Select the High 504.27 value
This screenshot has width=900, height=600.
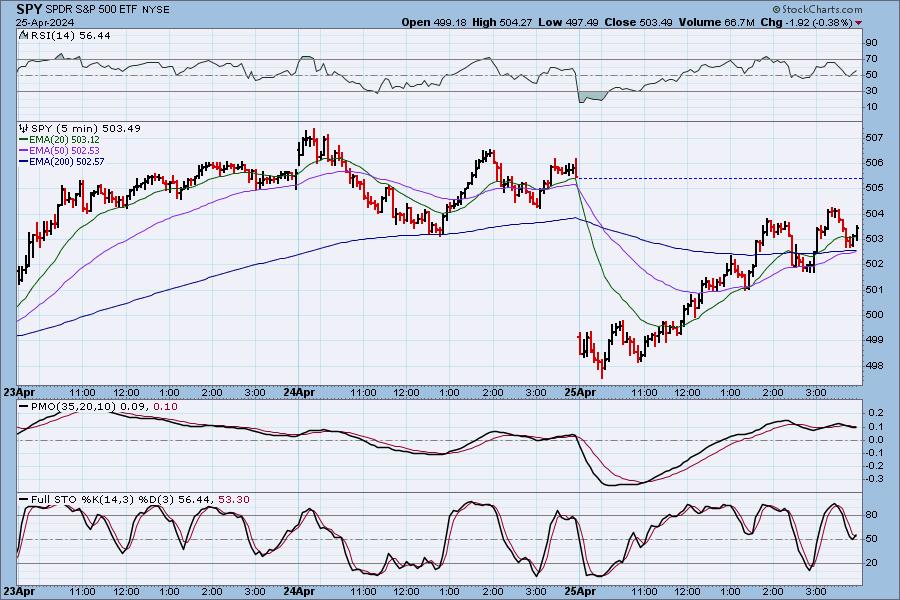tap(502, 22)
